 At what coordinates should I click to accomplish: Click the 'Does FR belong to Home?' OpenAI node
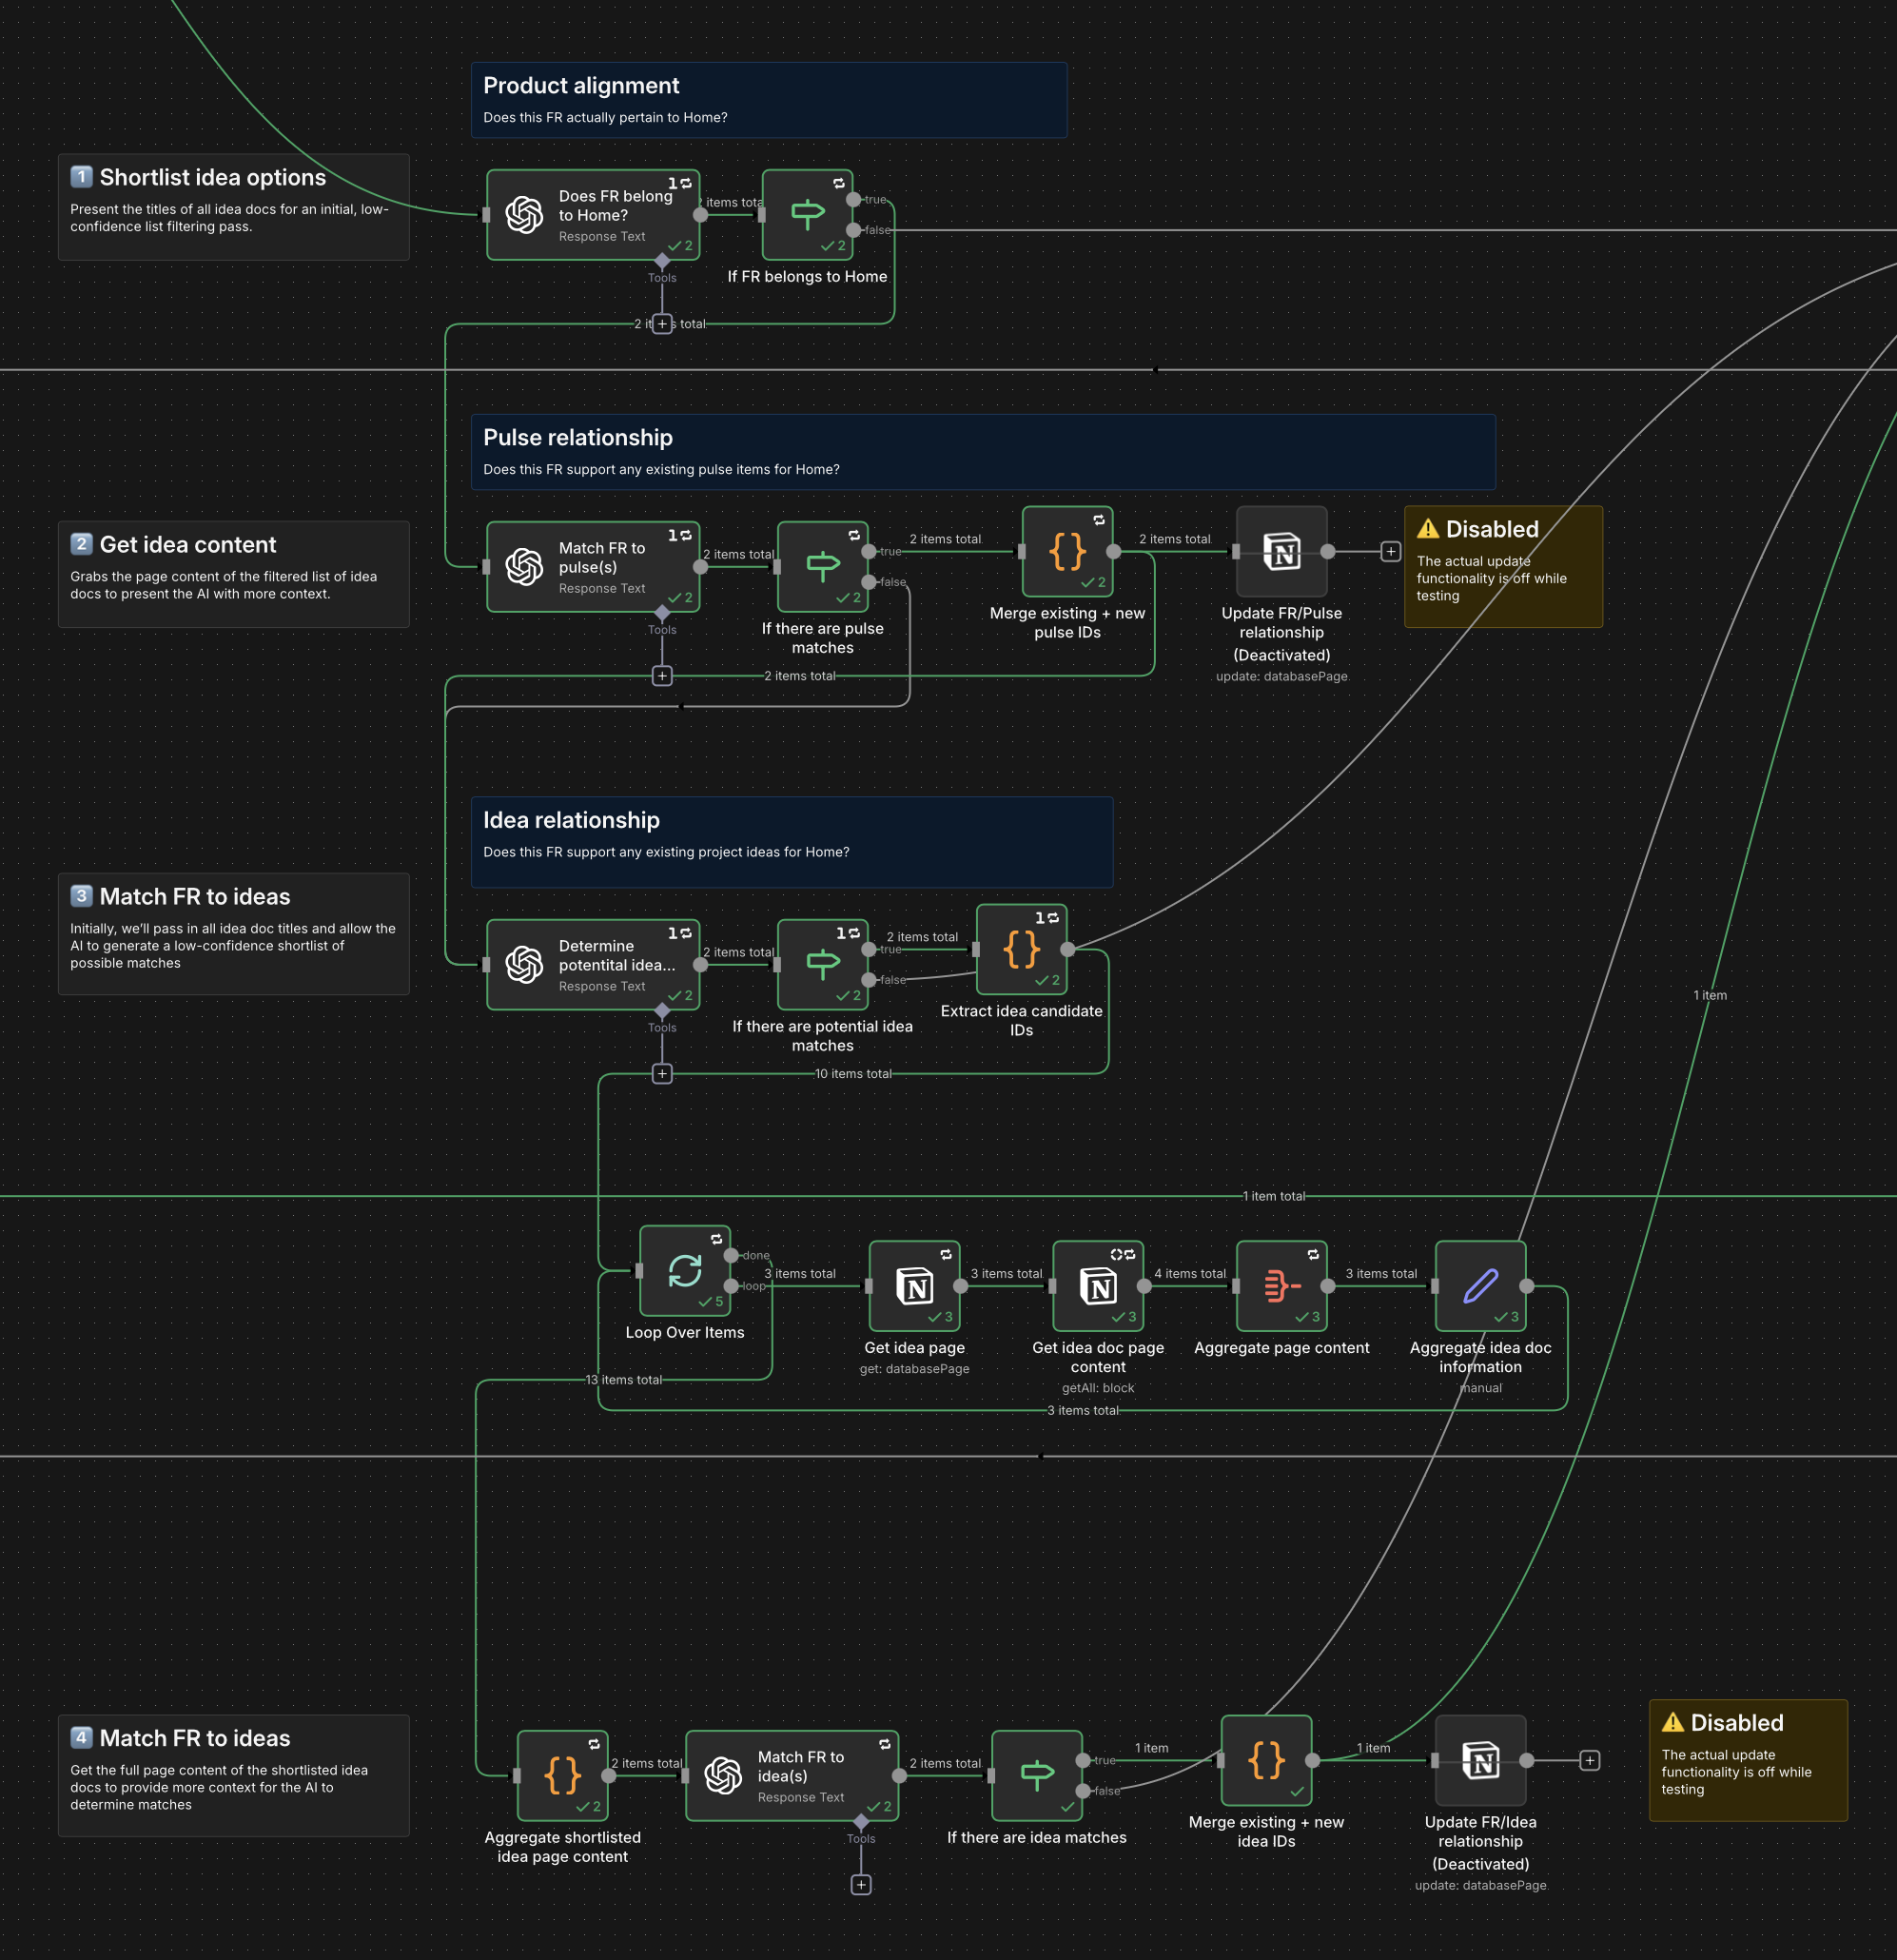[x=592, y=215]
